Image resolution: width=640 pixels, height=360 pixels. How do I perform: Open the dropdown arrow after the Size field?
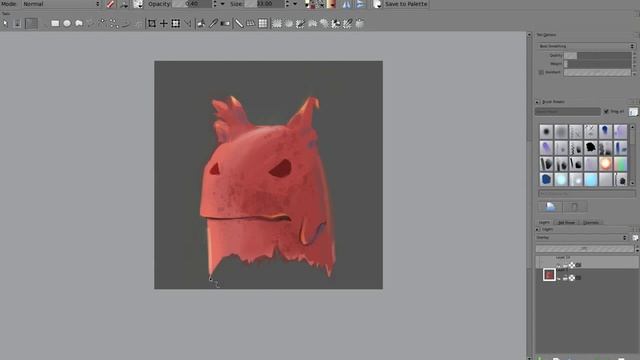pyautogui.click(x=295, y=4)
